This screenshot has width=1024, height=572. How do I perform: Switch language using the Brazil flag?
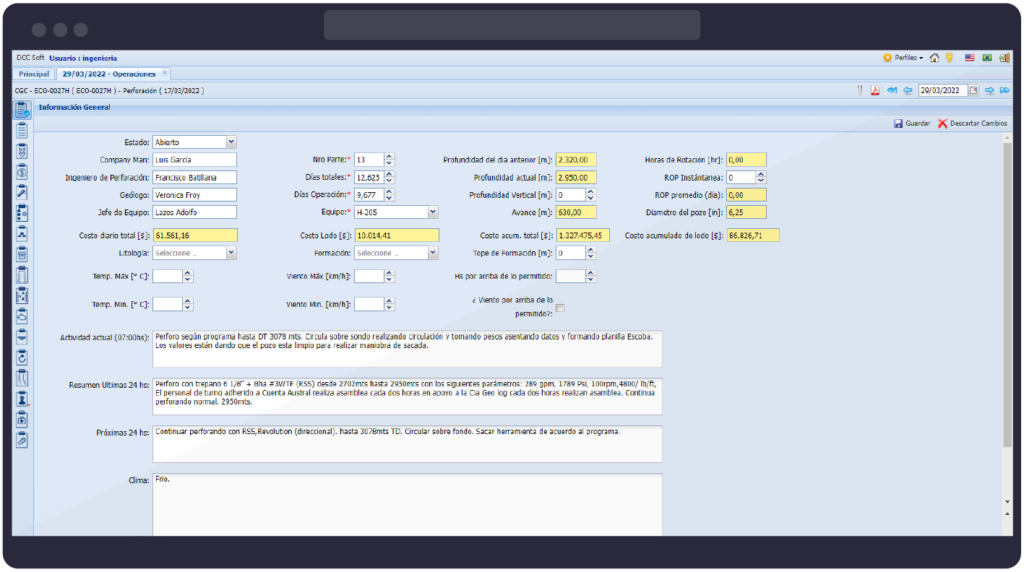987,58
